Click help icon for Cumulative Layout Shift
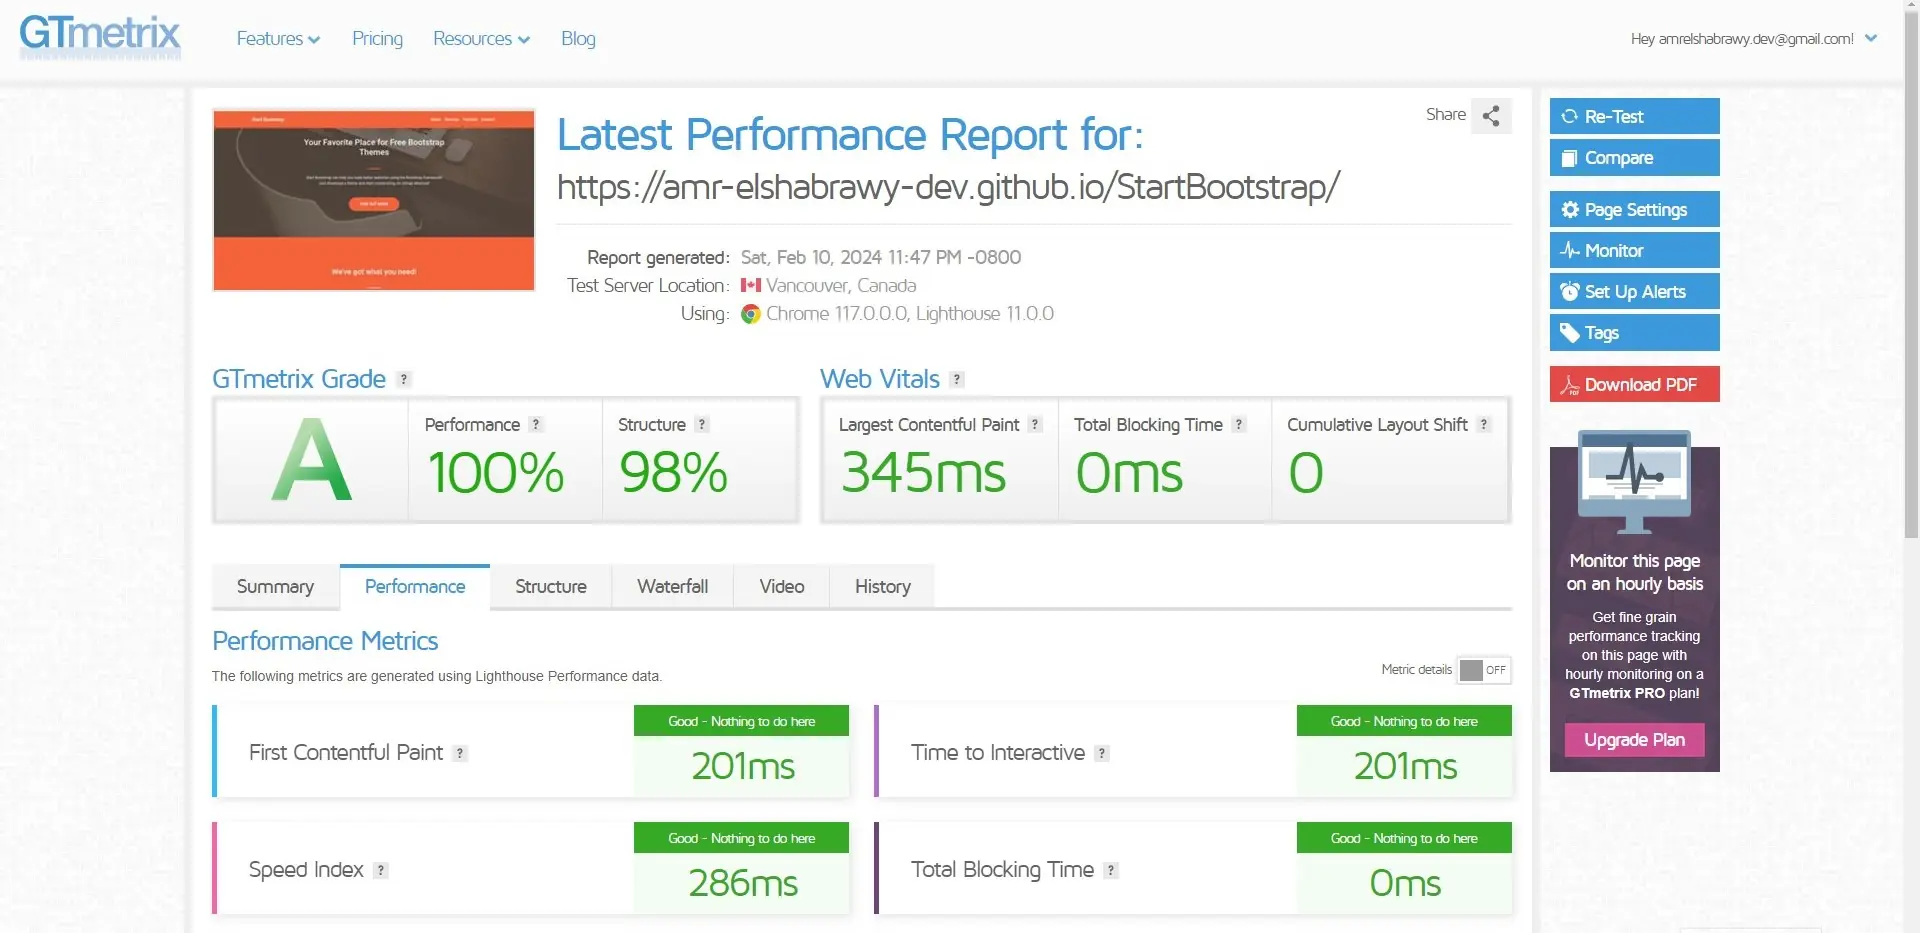Image resolution: width=1920 pixels, height=933 pixels. (1484, 424)
